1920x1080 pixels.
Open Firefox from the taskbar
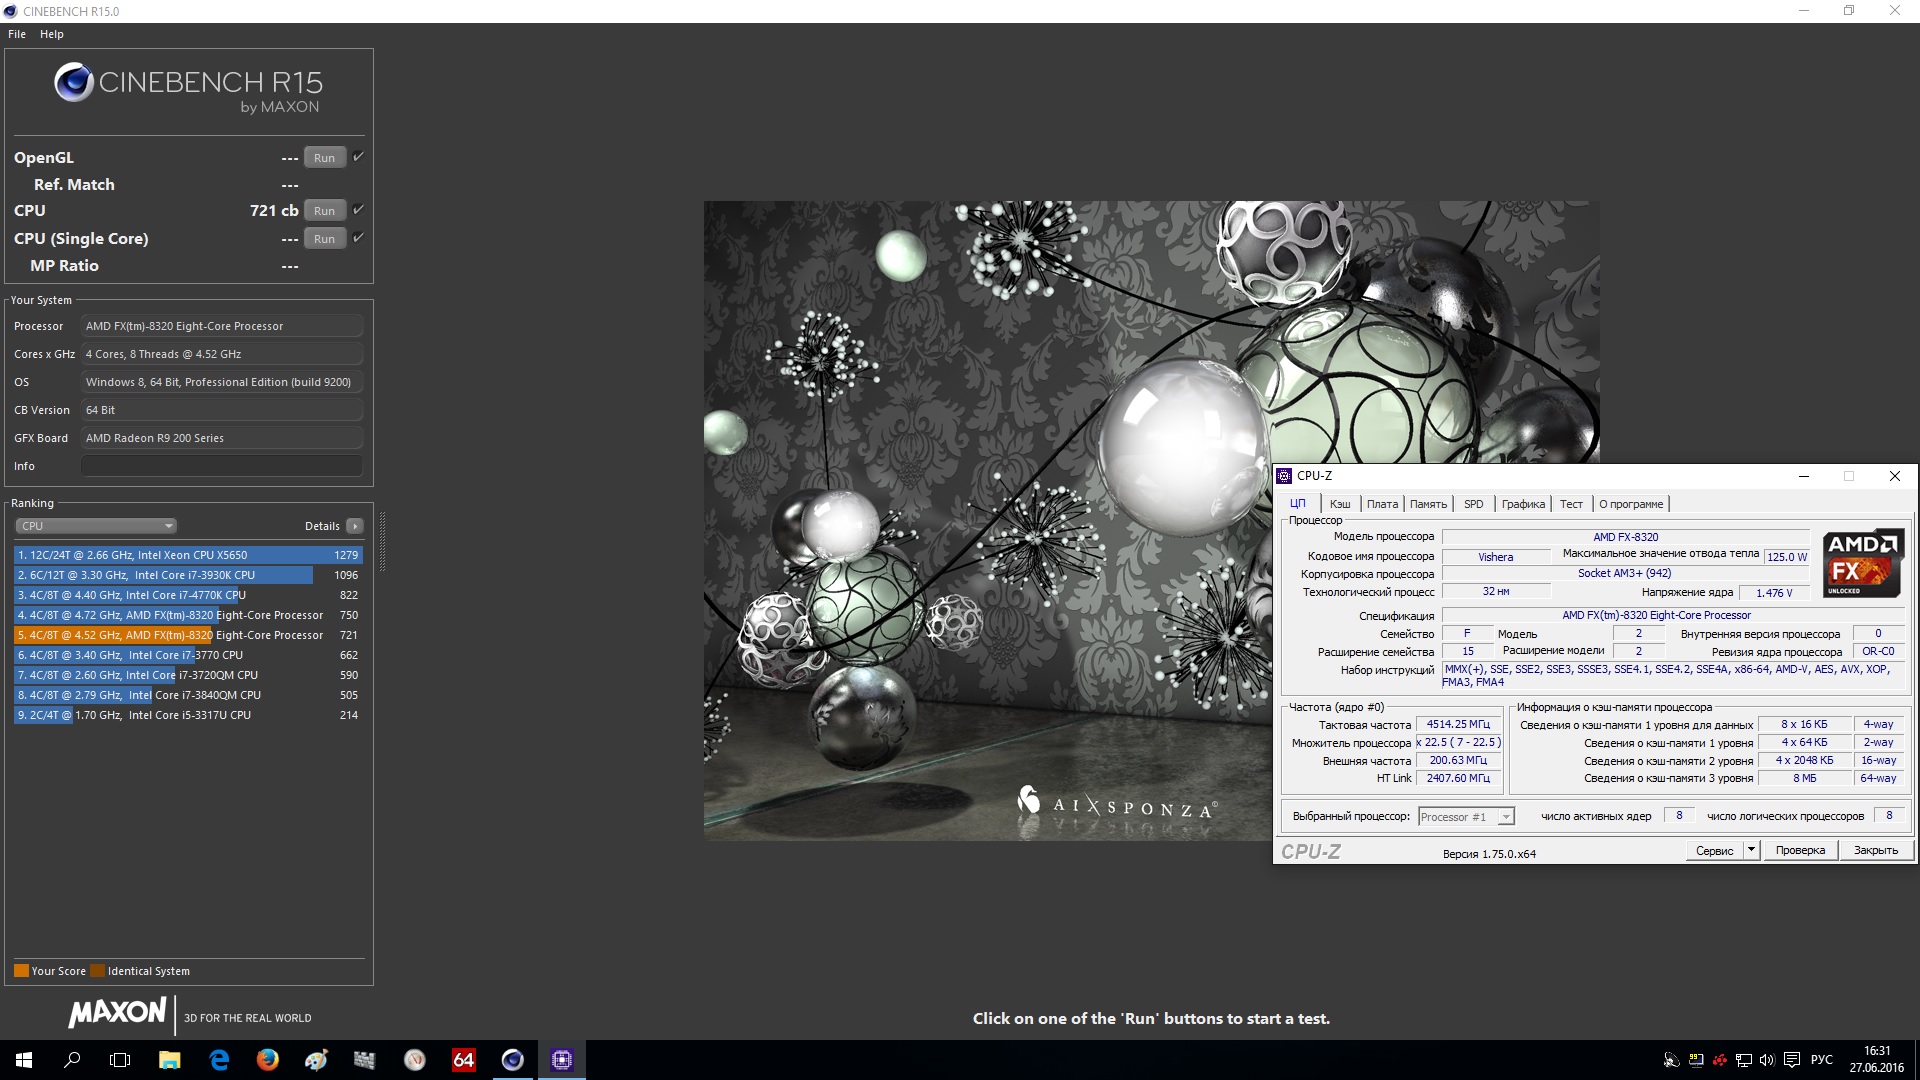(267, 1060)
